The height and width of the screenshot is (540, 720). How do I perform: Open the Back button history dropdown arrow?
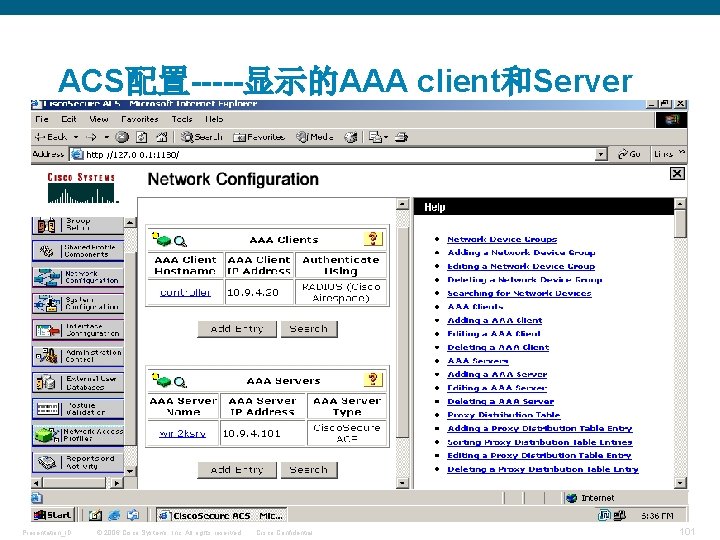point(76,137)
